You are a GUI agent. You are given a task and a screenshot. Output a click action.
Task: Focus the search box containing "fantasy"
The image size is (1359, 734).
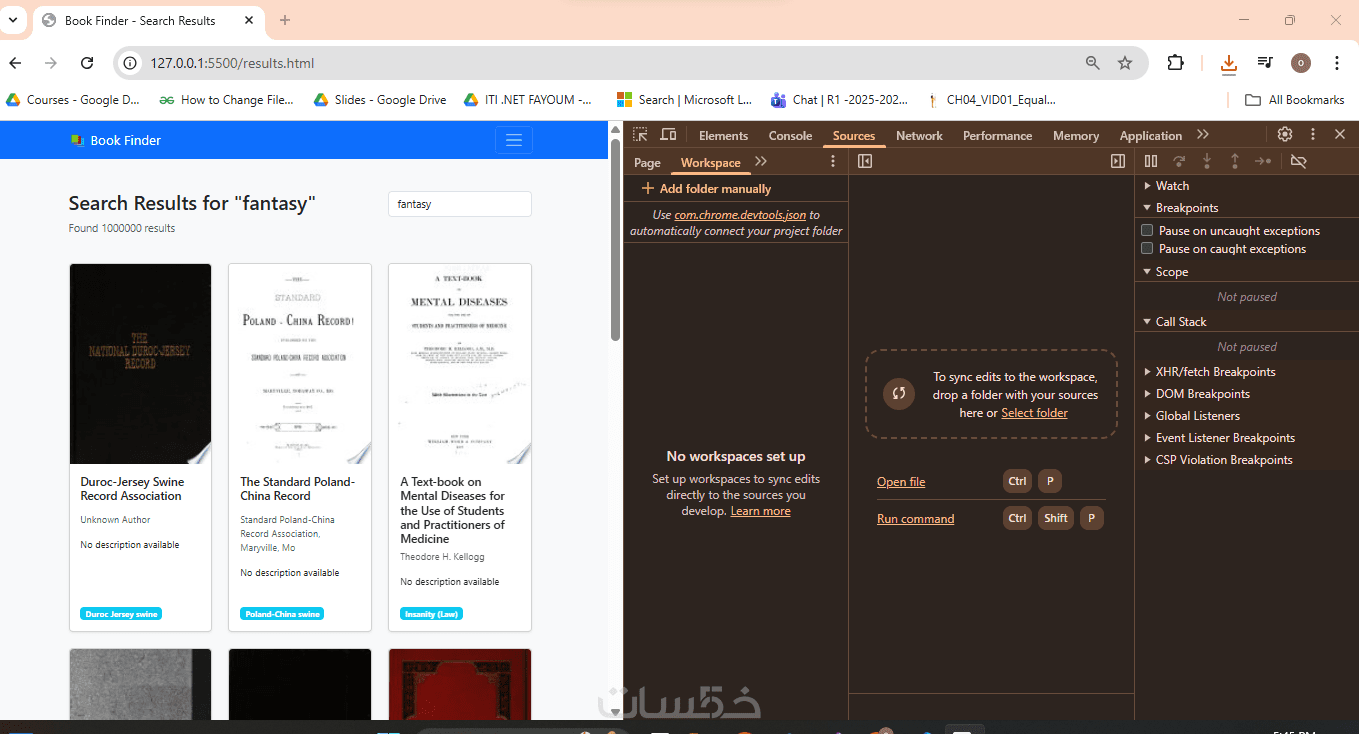460,204
